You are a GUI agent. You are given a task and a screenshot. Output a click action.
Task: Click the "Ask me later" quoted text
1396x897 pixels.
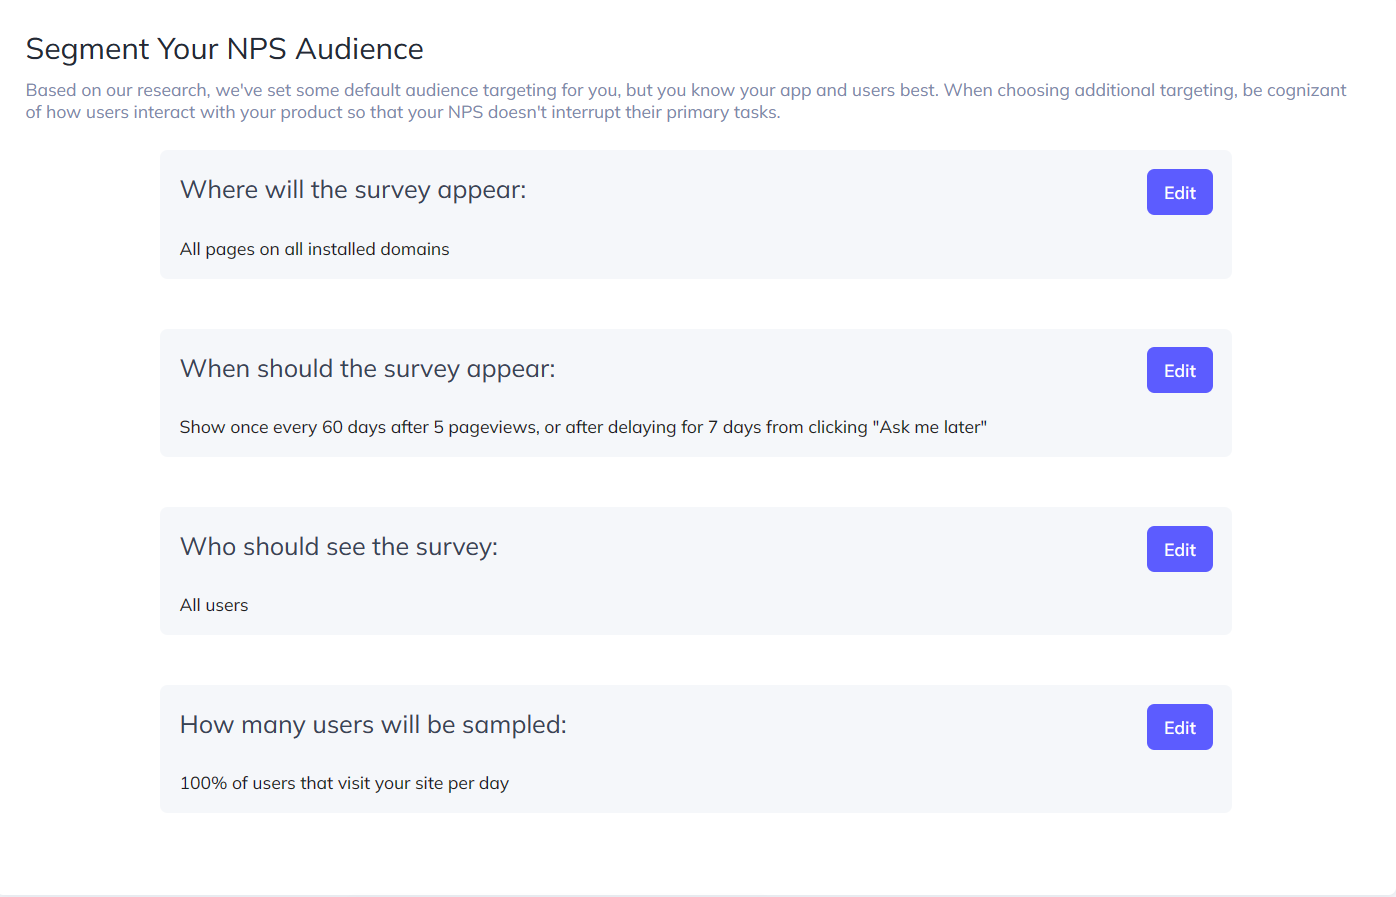pos(929,426)
